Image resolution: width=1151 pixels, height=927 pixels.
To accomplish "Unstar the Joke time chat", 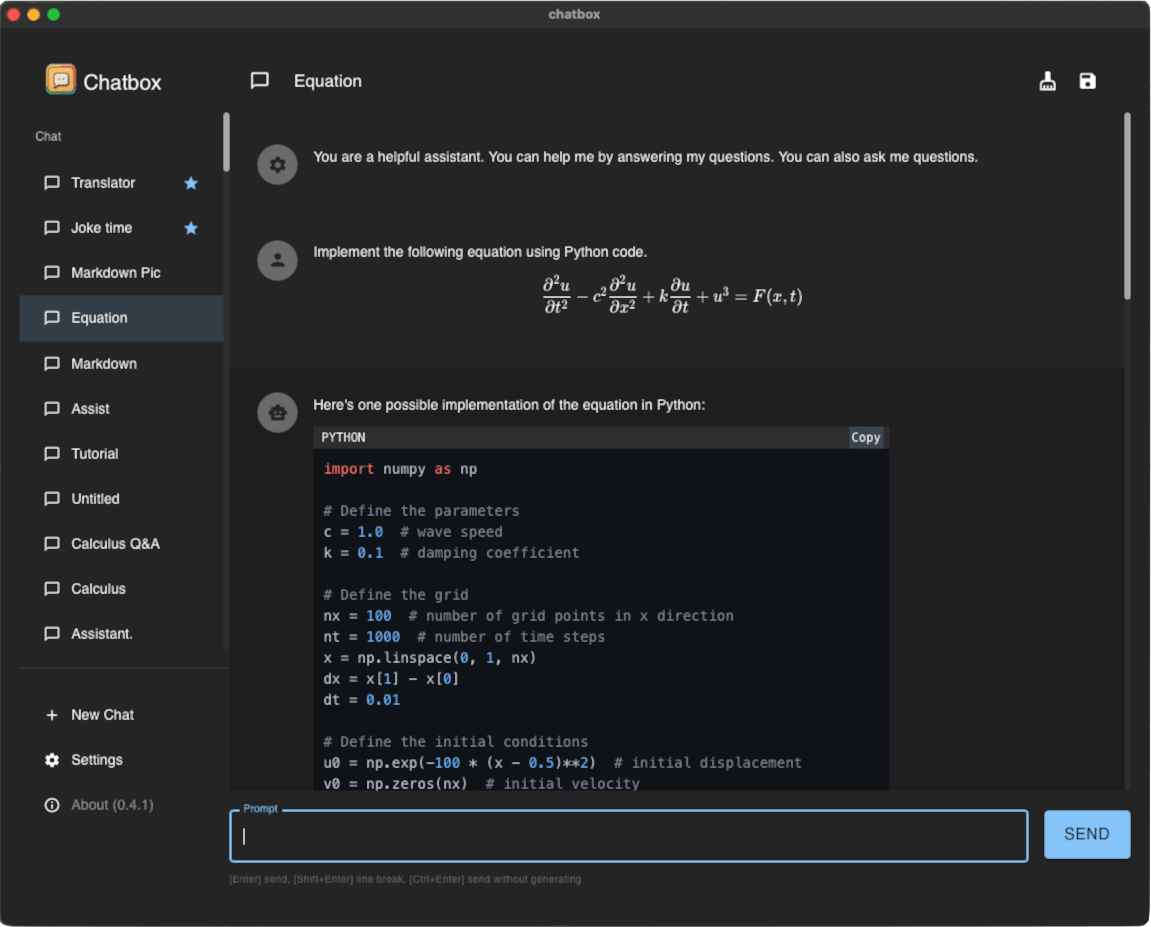I will click(x=190, y=228).
